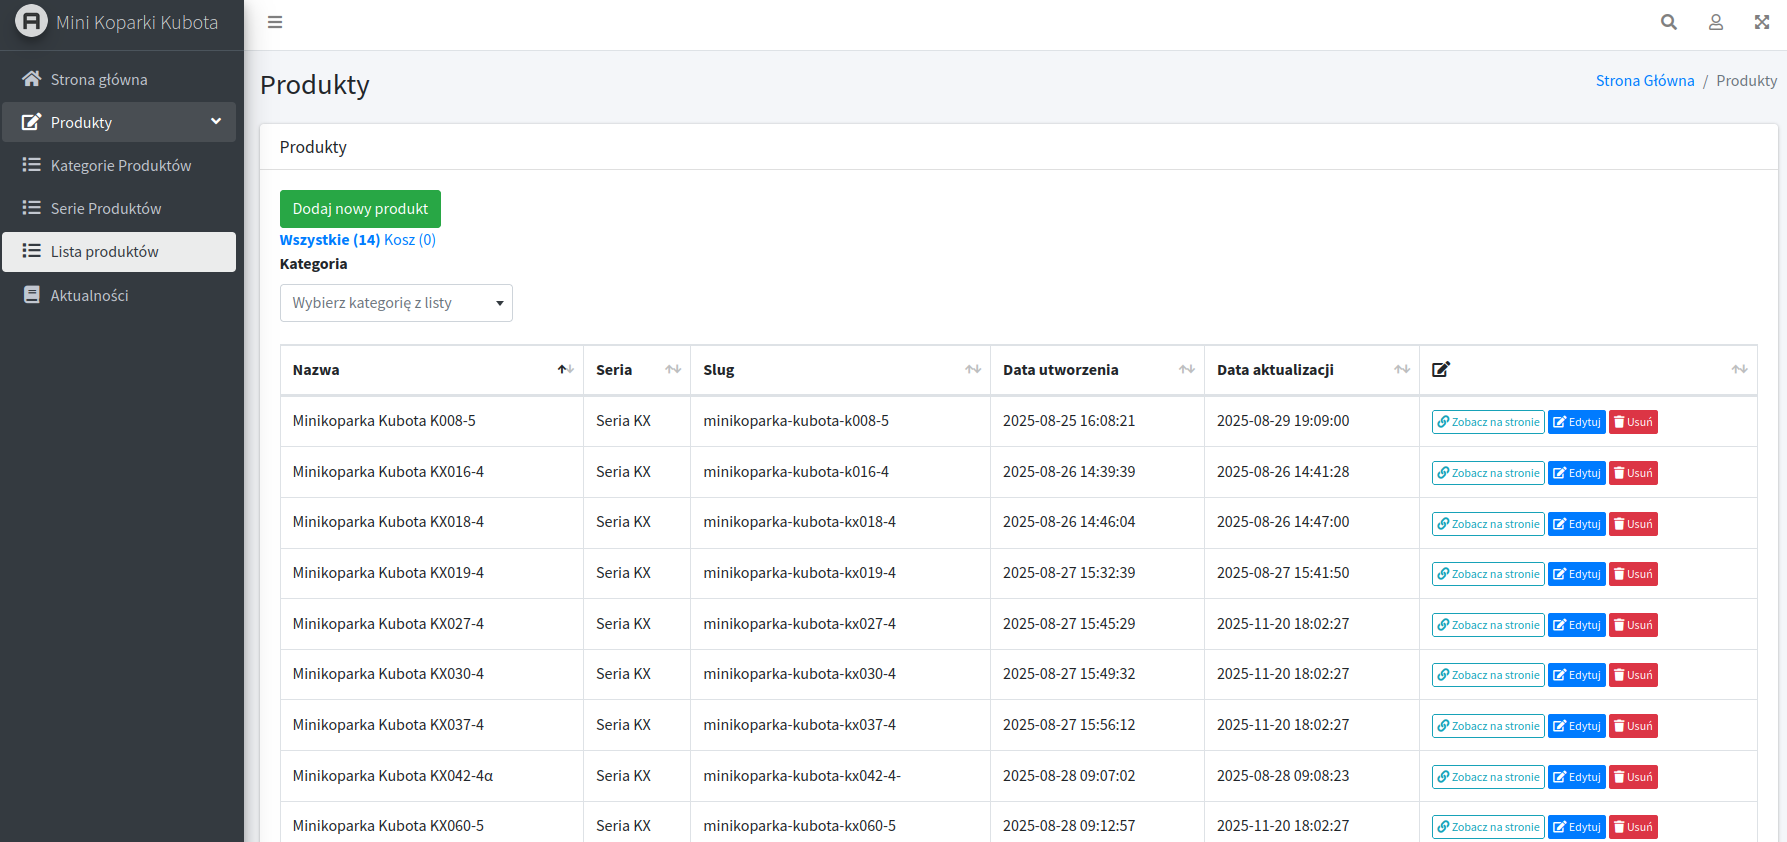This screenshot has width=1787, height=842.
Task: Click Mini Koparki Kubota brand title
Action: point(137,22)
